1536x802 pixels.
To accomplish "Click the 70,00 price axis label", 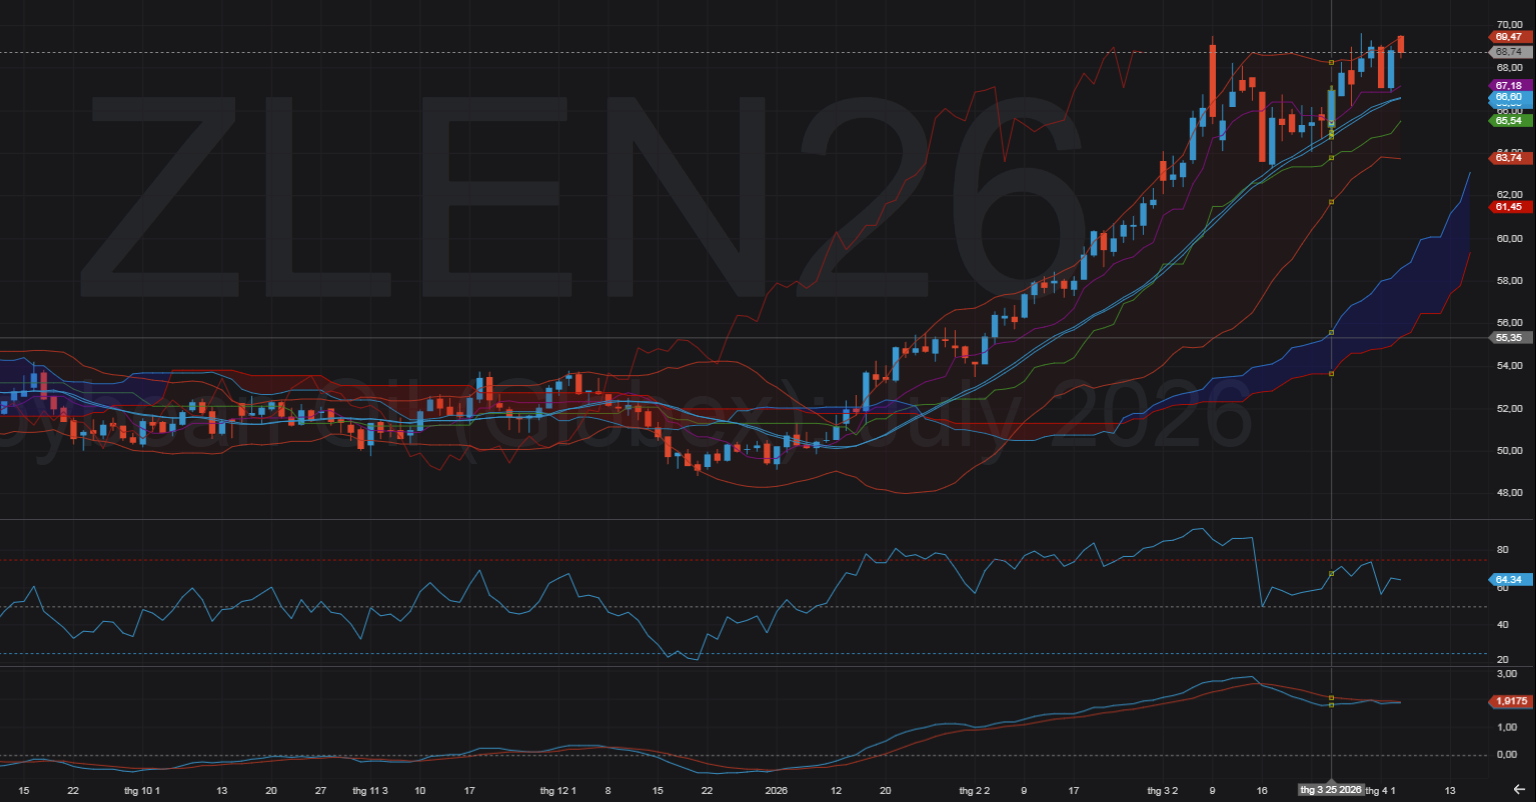I will pos(1508,24).
